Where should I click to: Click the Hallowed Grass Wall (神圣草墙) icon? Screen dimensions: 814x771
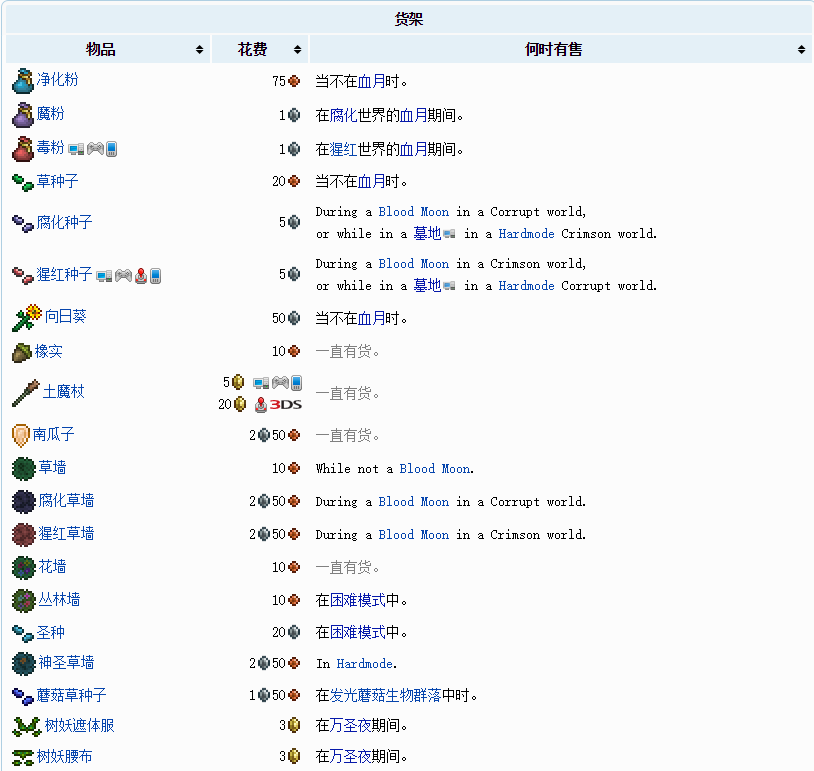(23, 664)
